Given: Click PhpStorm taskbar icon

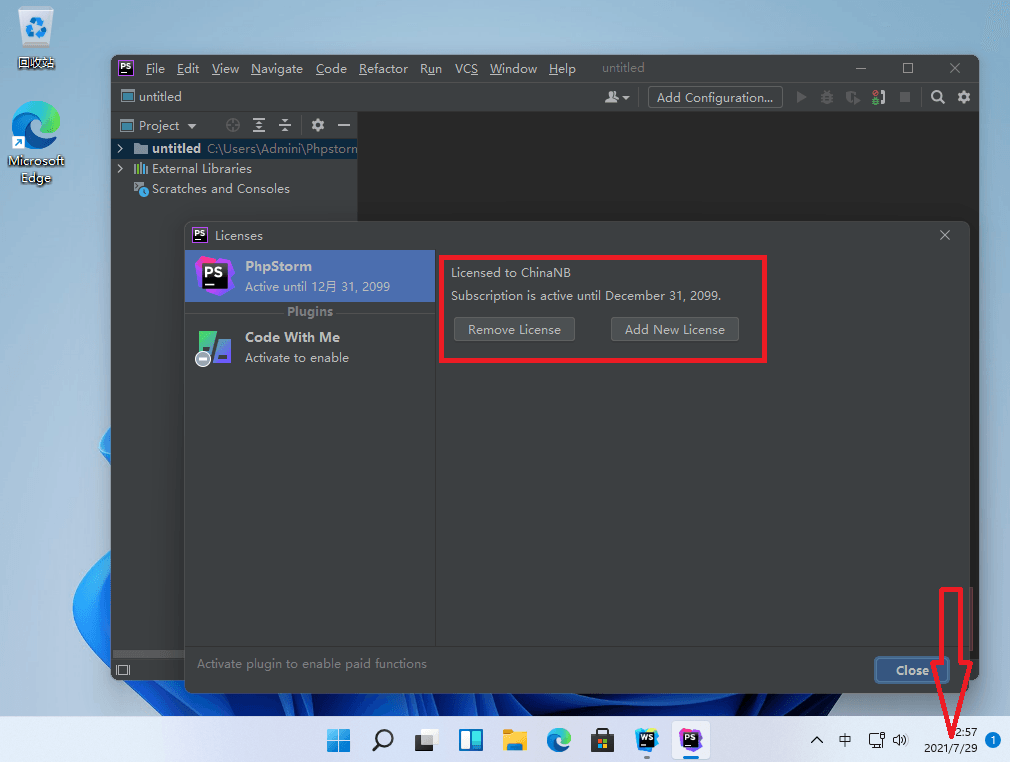Looking at the screenshot, I should (x=691, y=740).
